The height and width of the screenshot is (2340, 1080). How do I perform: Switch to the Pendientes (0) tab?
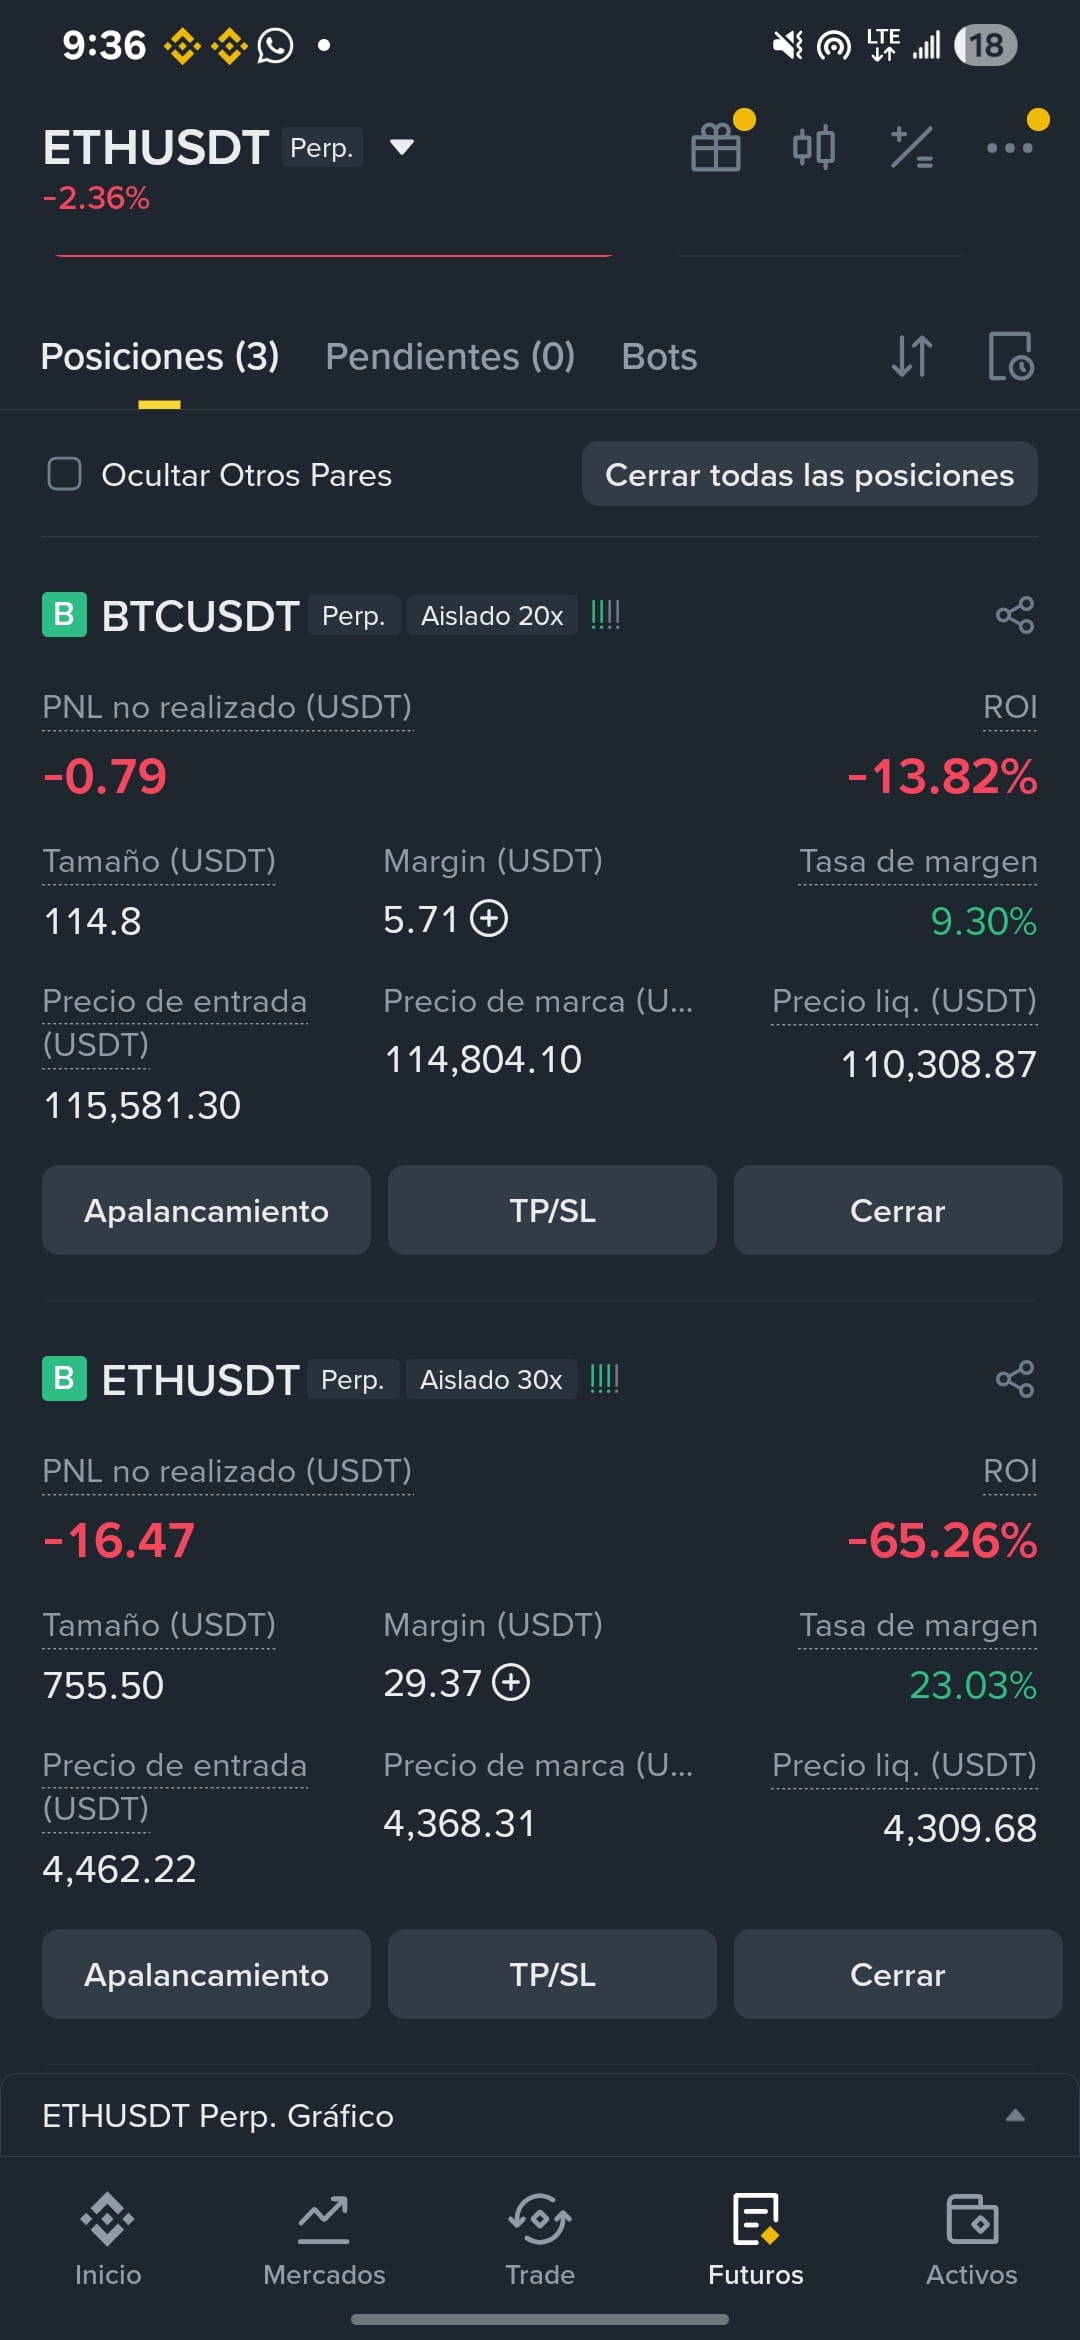point(450,357)
